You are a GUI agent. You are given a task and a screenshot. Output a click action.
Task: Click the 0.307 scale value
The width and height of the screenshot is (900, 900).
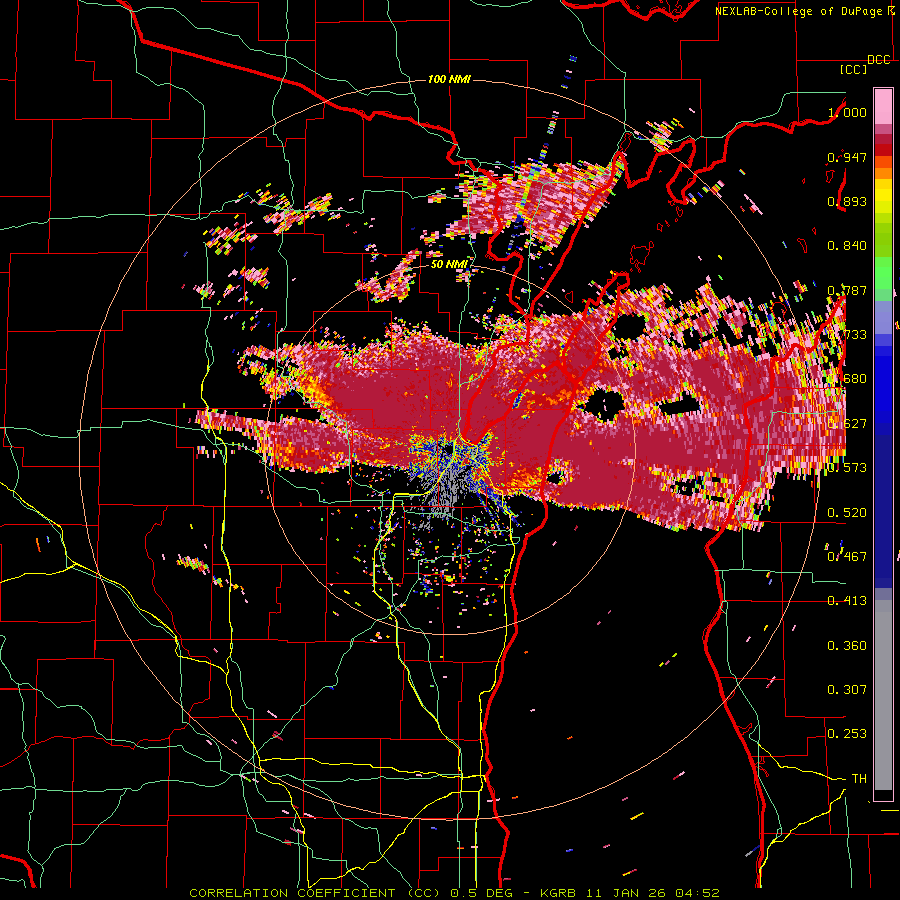tap(847, 689)
